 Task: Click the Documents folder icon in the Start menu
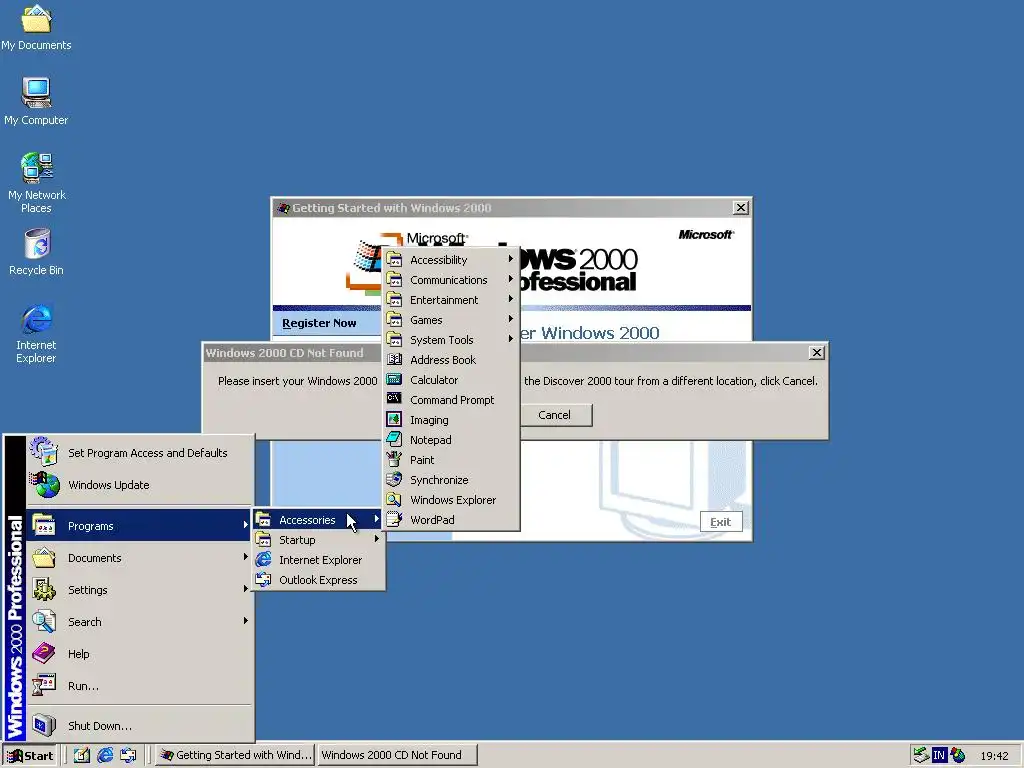coord(44,557)
